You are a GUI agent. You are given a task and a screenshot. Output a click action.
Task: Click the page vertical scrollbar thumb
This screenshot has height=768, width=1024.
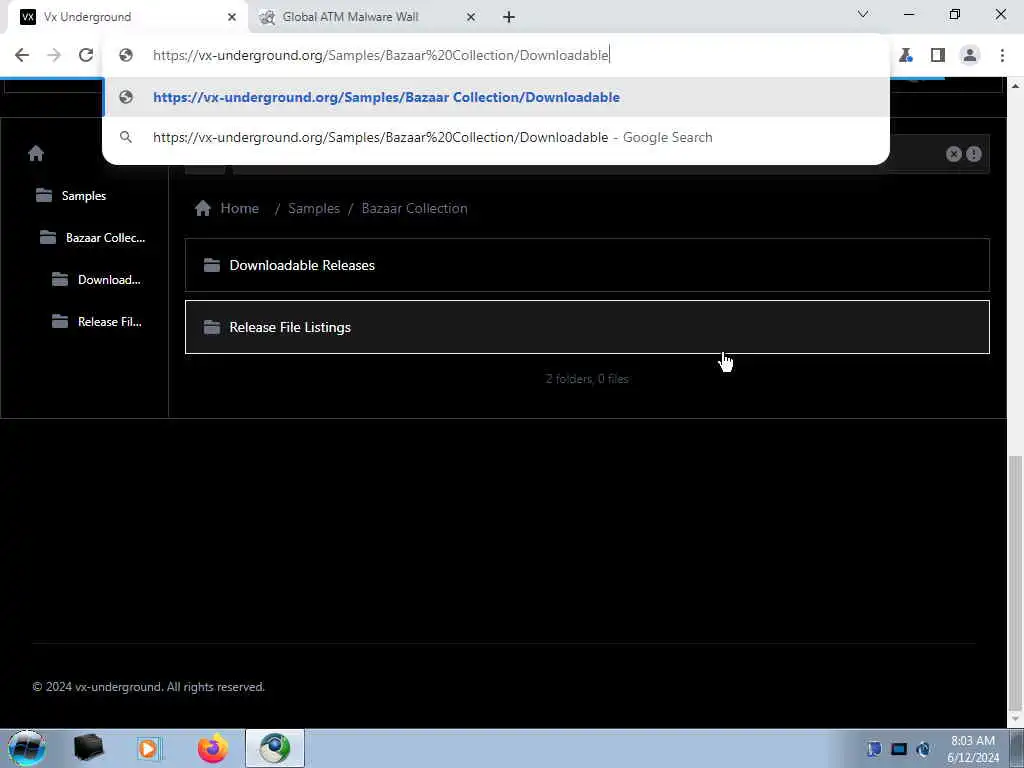click(x=1016, y=581)
